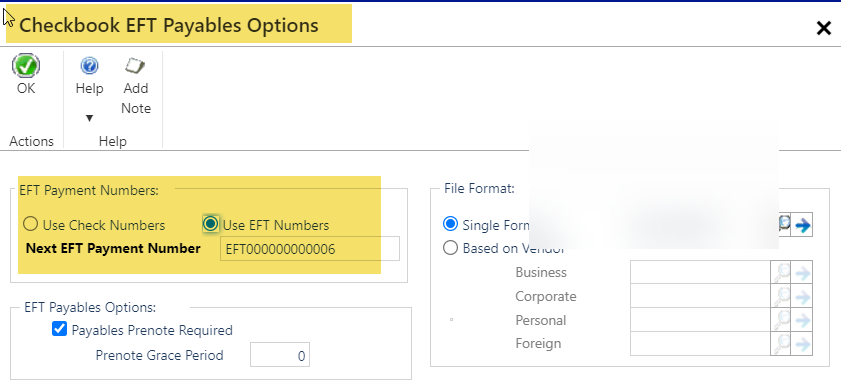Open lookup magnifier for Business format
The image size is (841, 392).
tap(781, 272)
